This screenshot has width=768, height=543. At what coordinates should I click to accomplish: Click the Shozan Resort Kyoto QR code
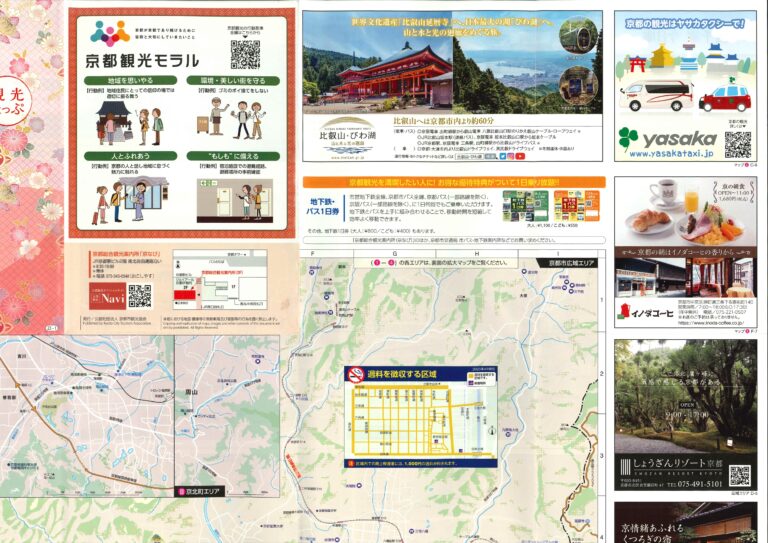[x=738, y=476]
